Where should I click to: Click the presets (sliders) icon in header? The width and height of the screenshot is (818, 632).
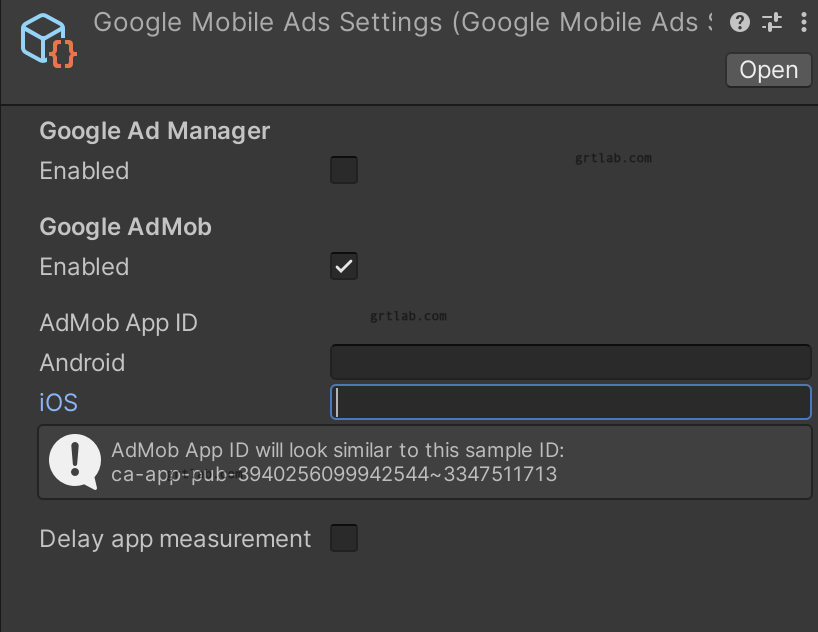[x=771, y=22]
